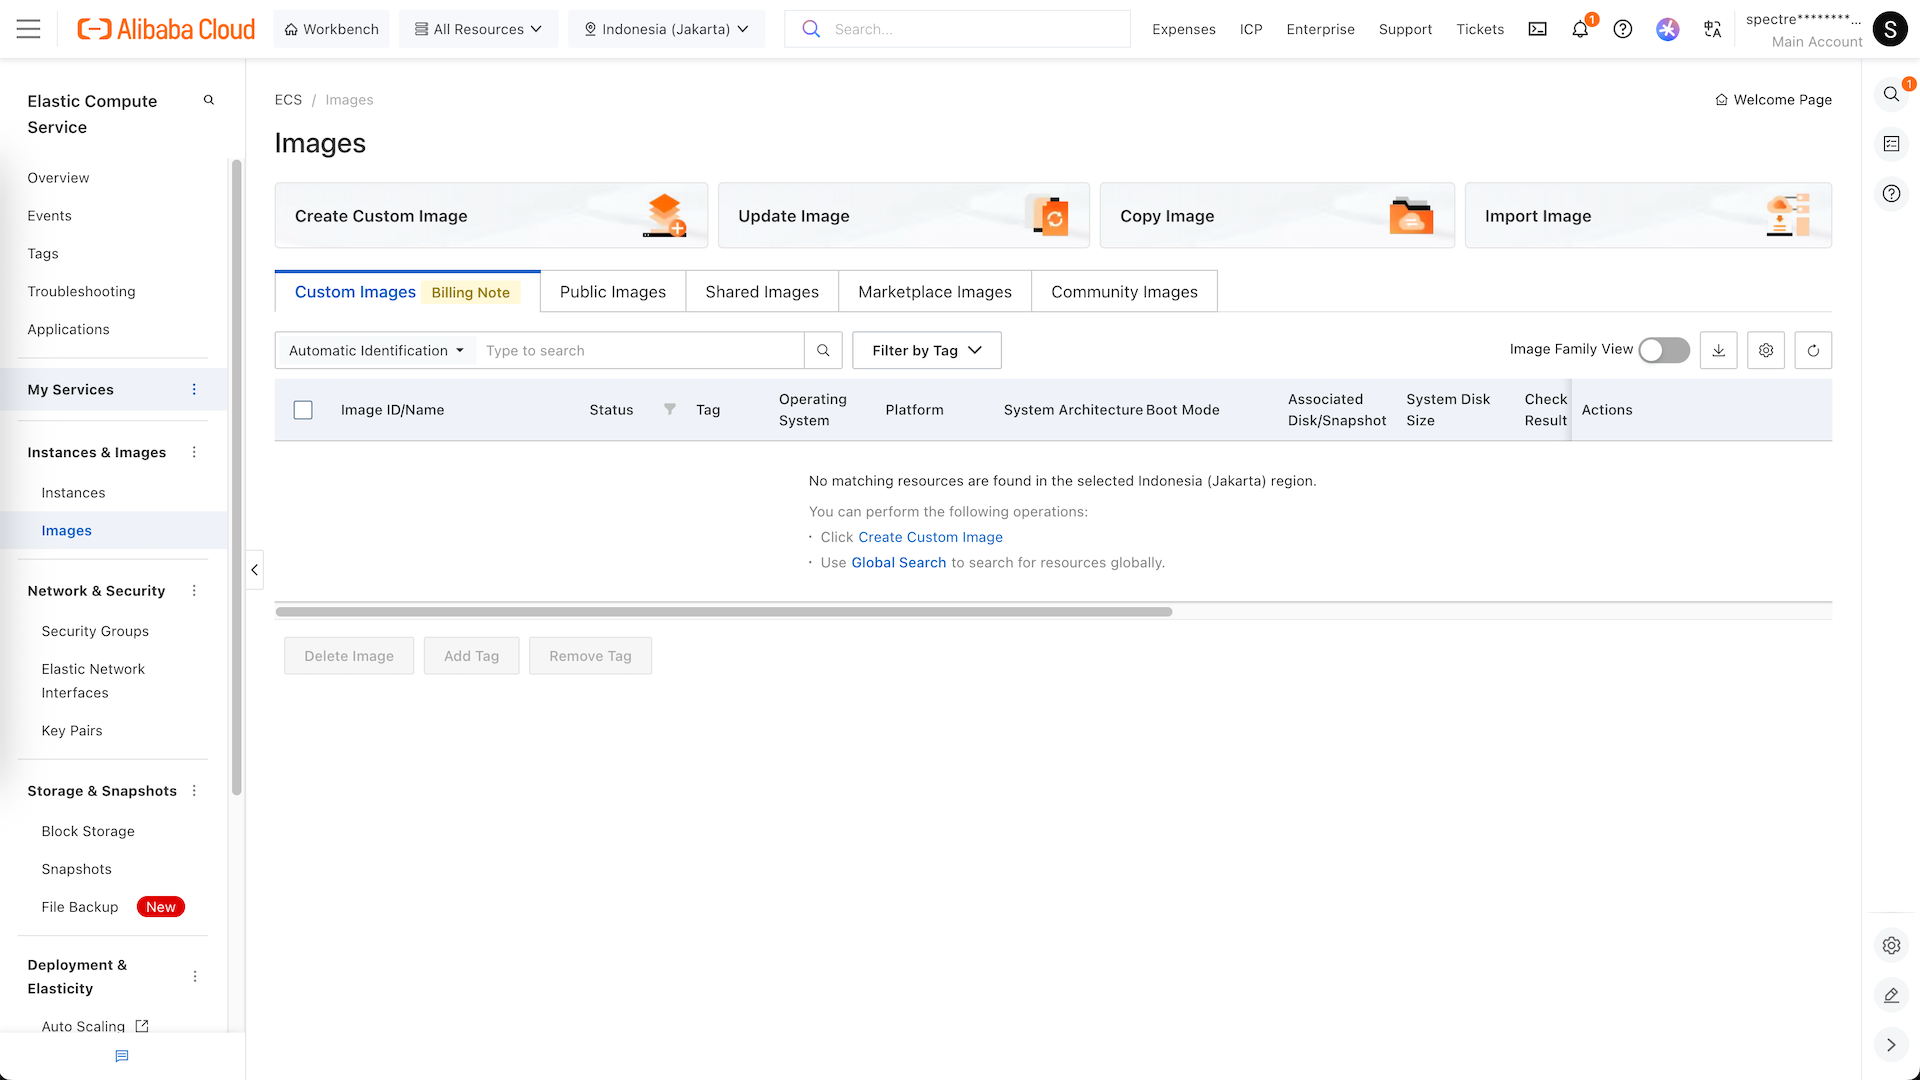
Task: Open Cloud Shell terminal icon
Action: (x=1537, y=29)
